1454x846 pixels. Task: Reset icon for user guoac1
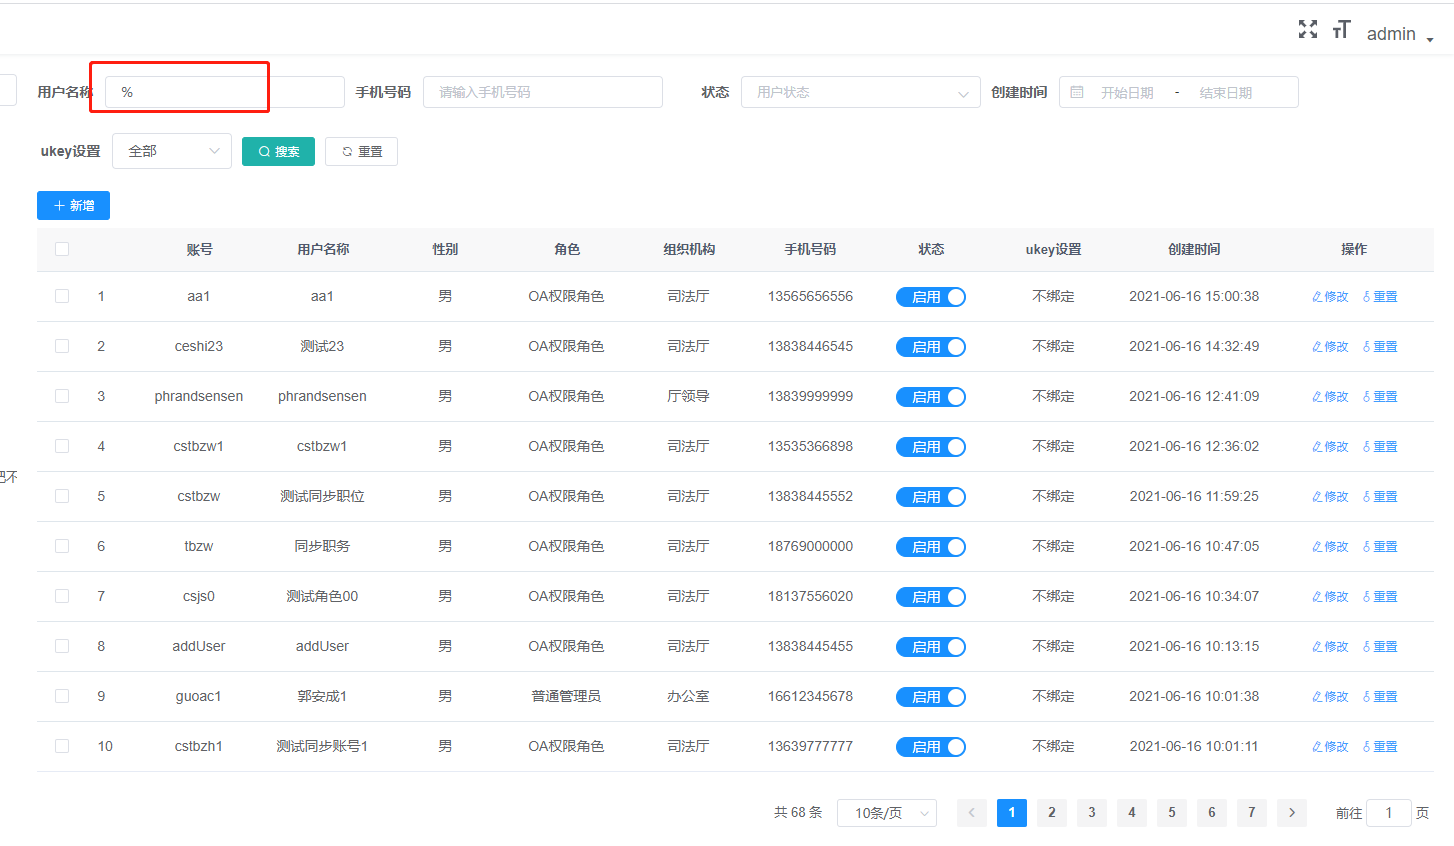1380,697
